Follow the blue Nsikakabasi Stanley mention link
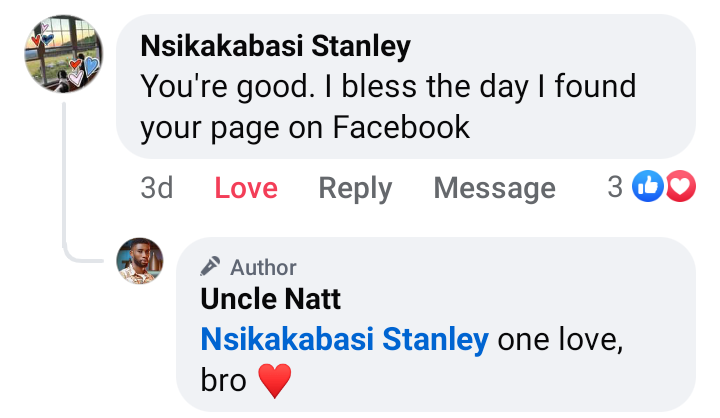This screenshot has height=418, width=720. (x=344, y=340)
